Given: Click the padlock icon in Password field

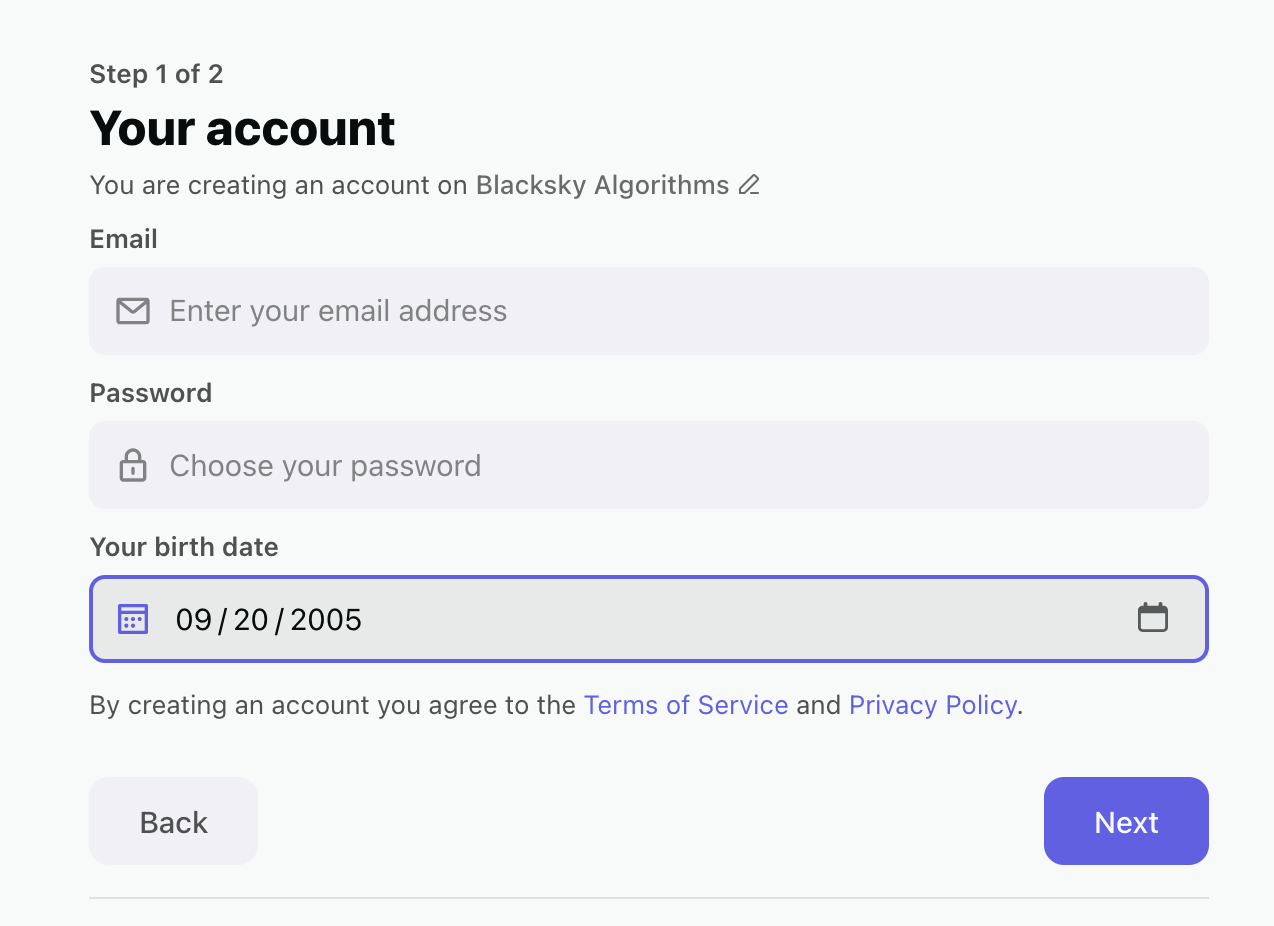Looking at the screenshot, I should (133, 465).
